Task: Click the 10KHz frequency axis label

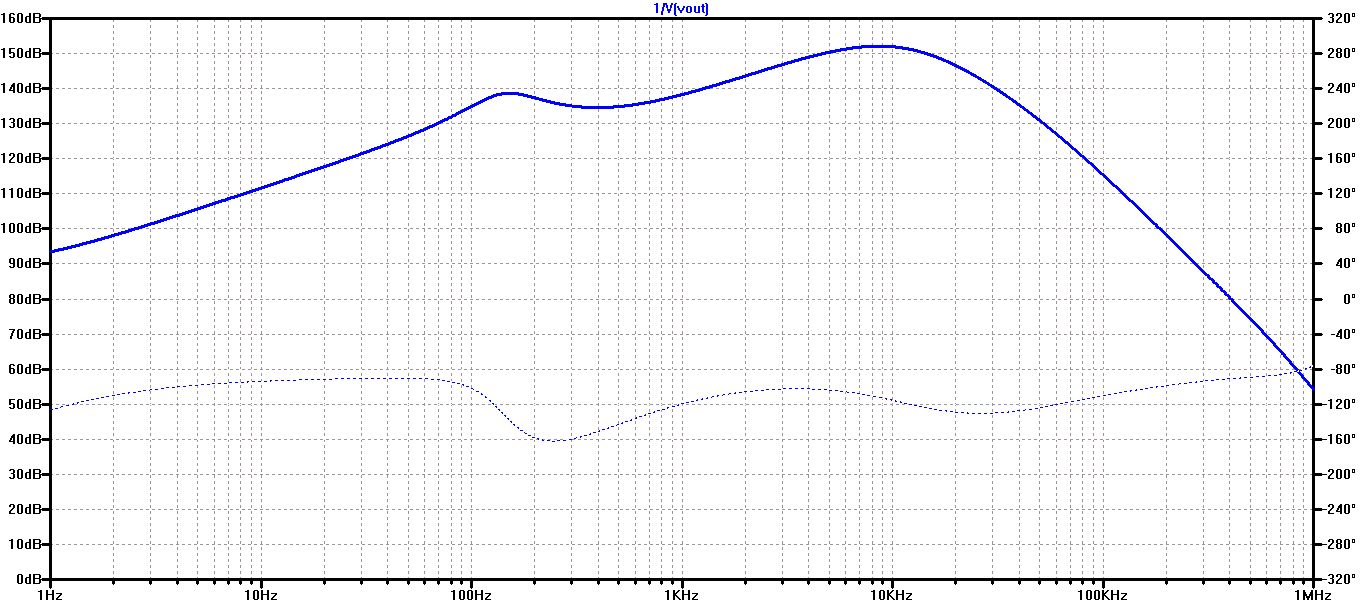Action: point(891,595)
